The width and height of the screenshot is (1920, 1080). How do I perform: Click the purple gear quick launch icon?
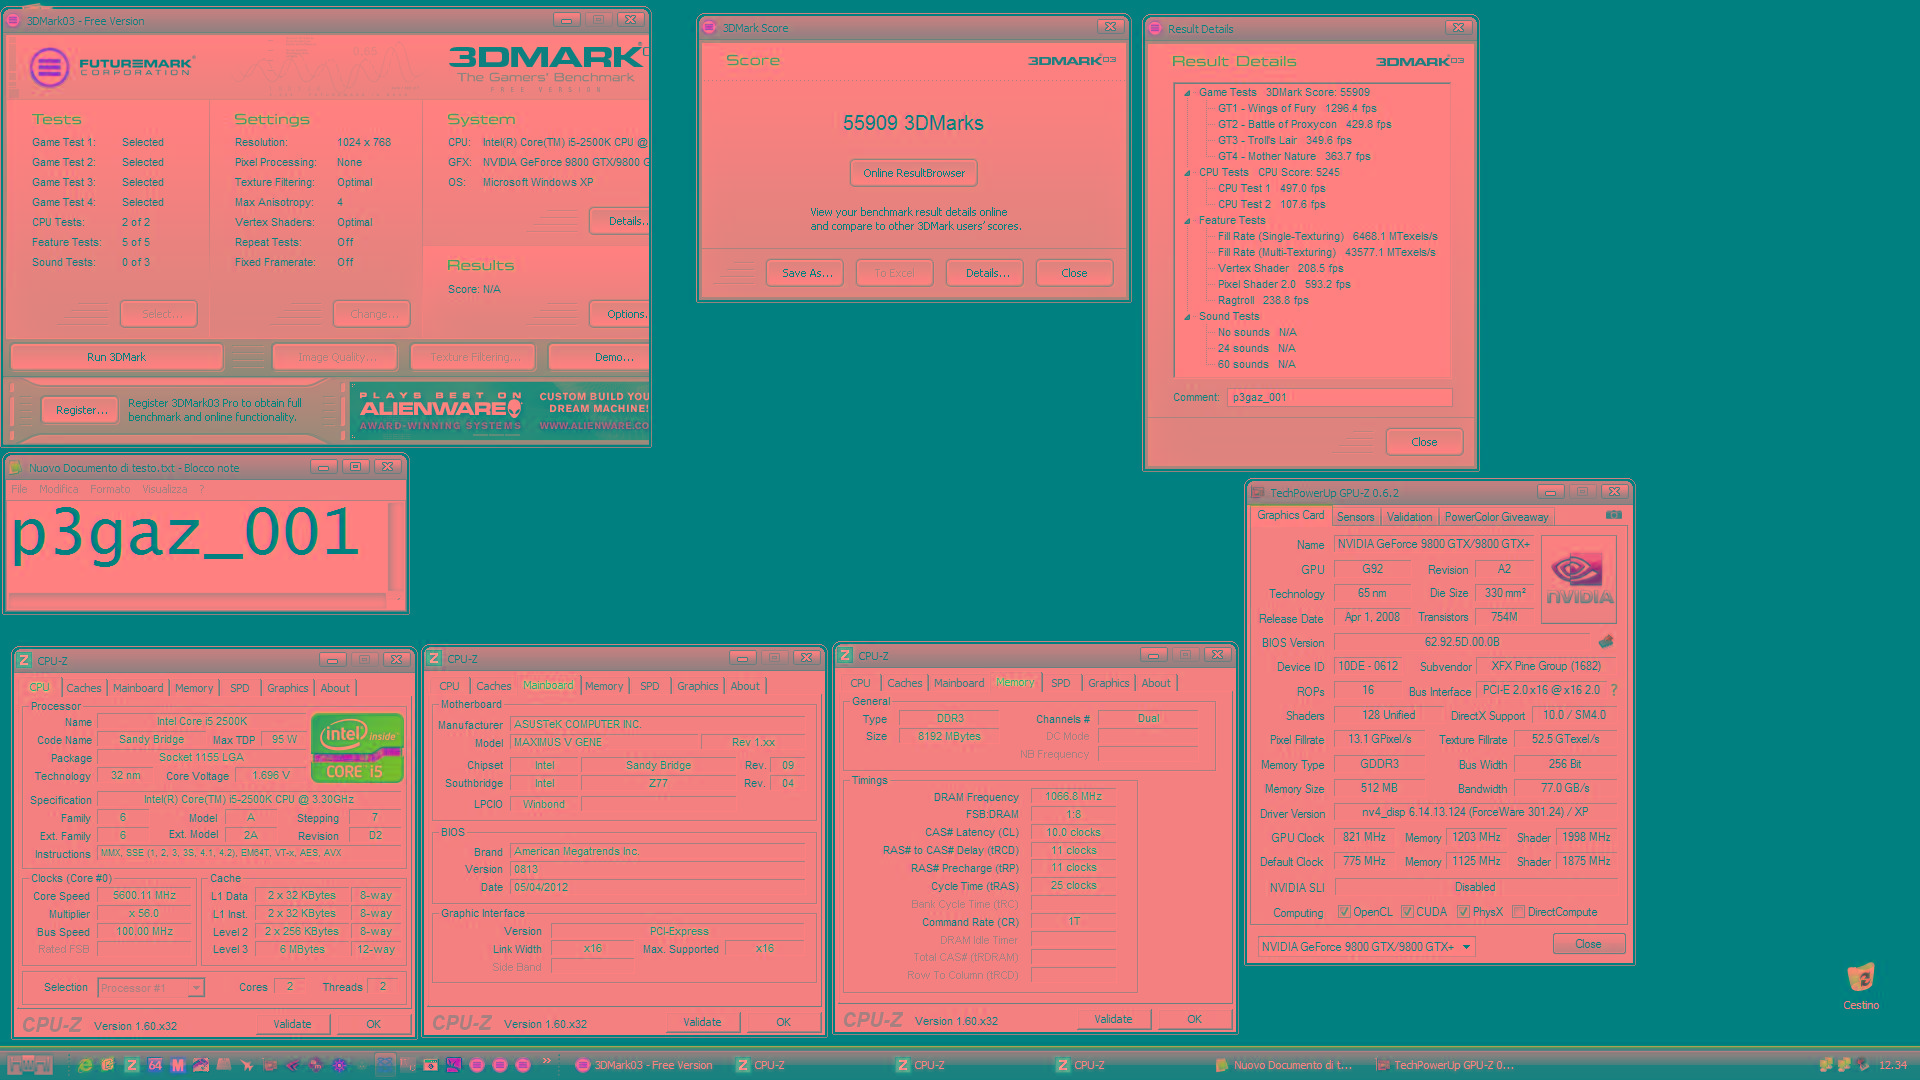(x=339, y=1065)
